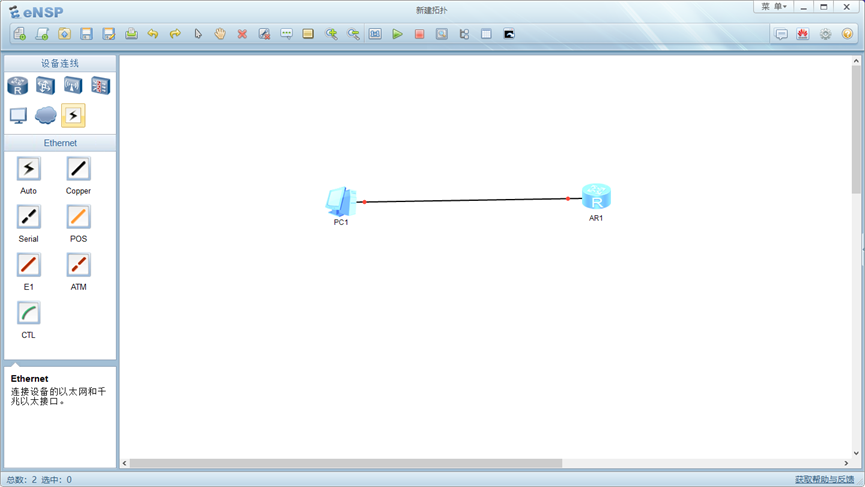Open the 菜单 dropdown menu

pyautogui.click(x=773, y=7)
